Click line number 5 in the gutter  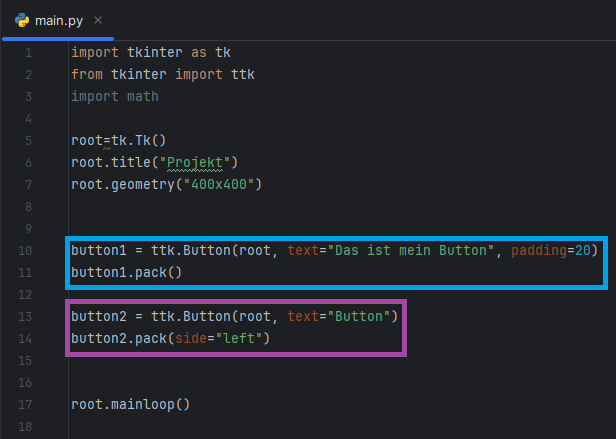pyautogui.click(x=28, y=141)
